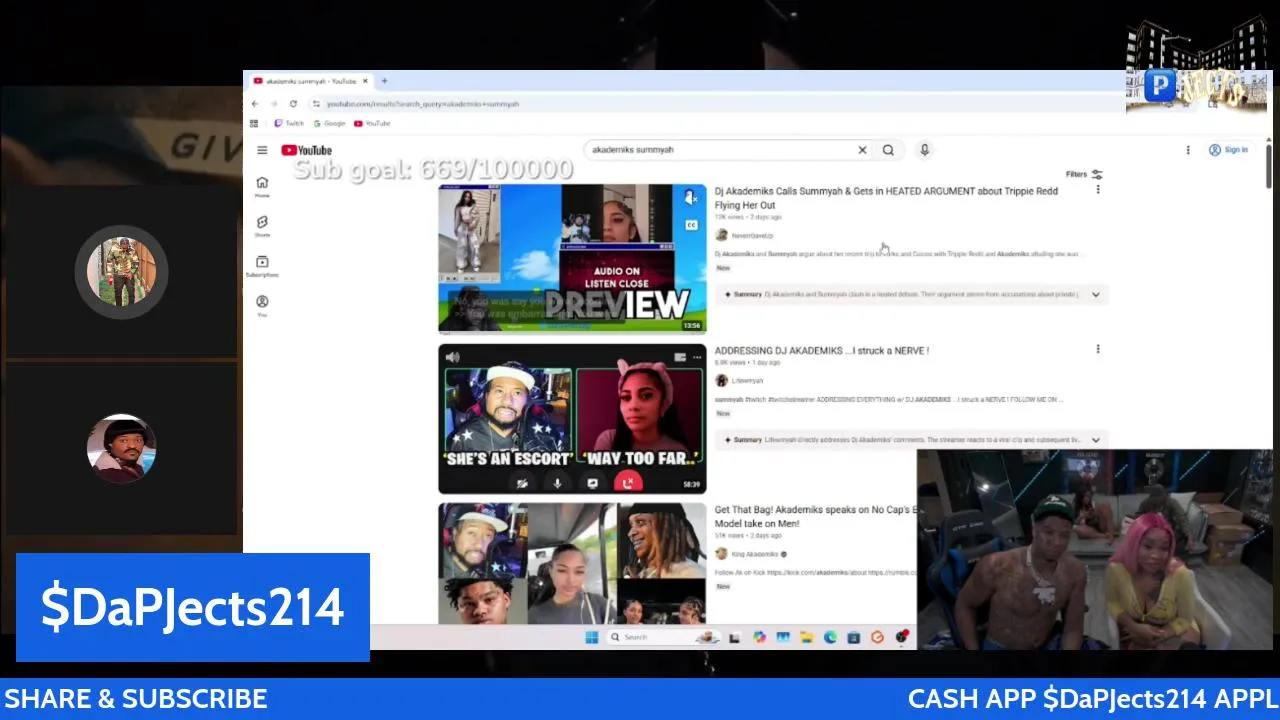This screenshot has height=720, width=1280.
Task: Toggle mute on first video preview
Action: (691, 199)
